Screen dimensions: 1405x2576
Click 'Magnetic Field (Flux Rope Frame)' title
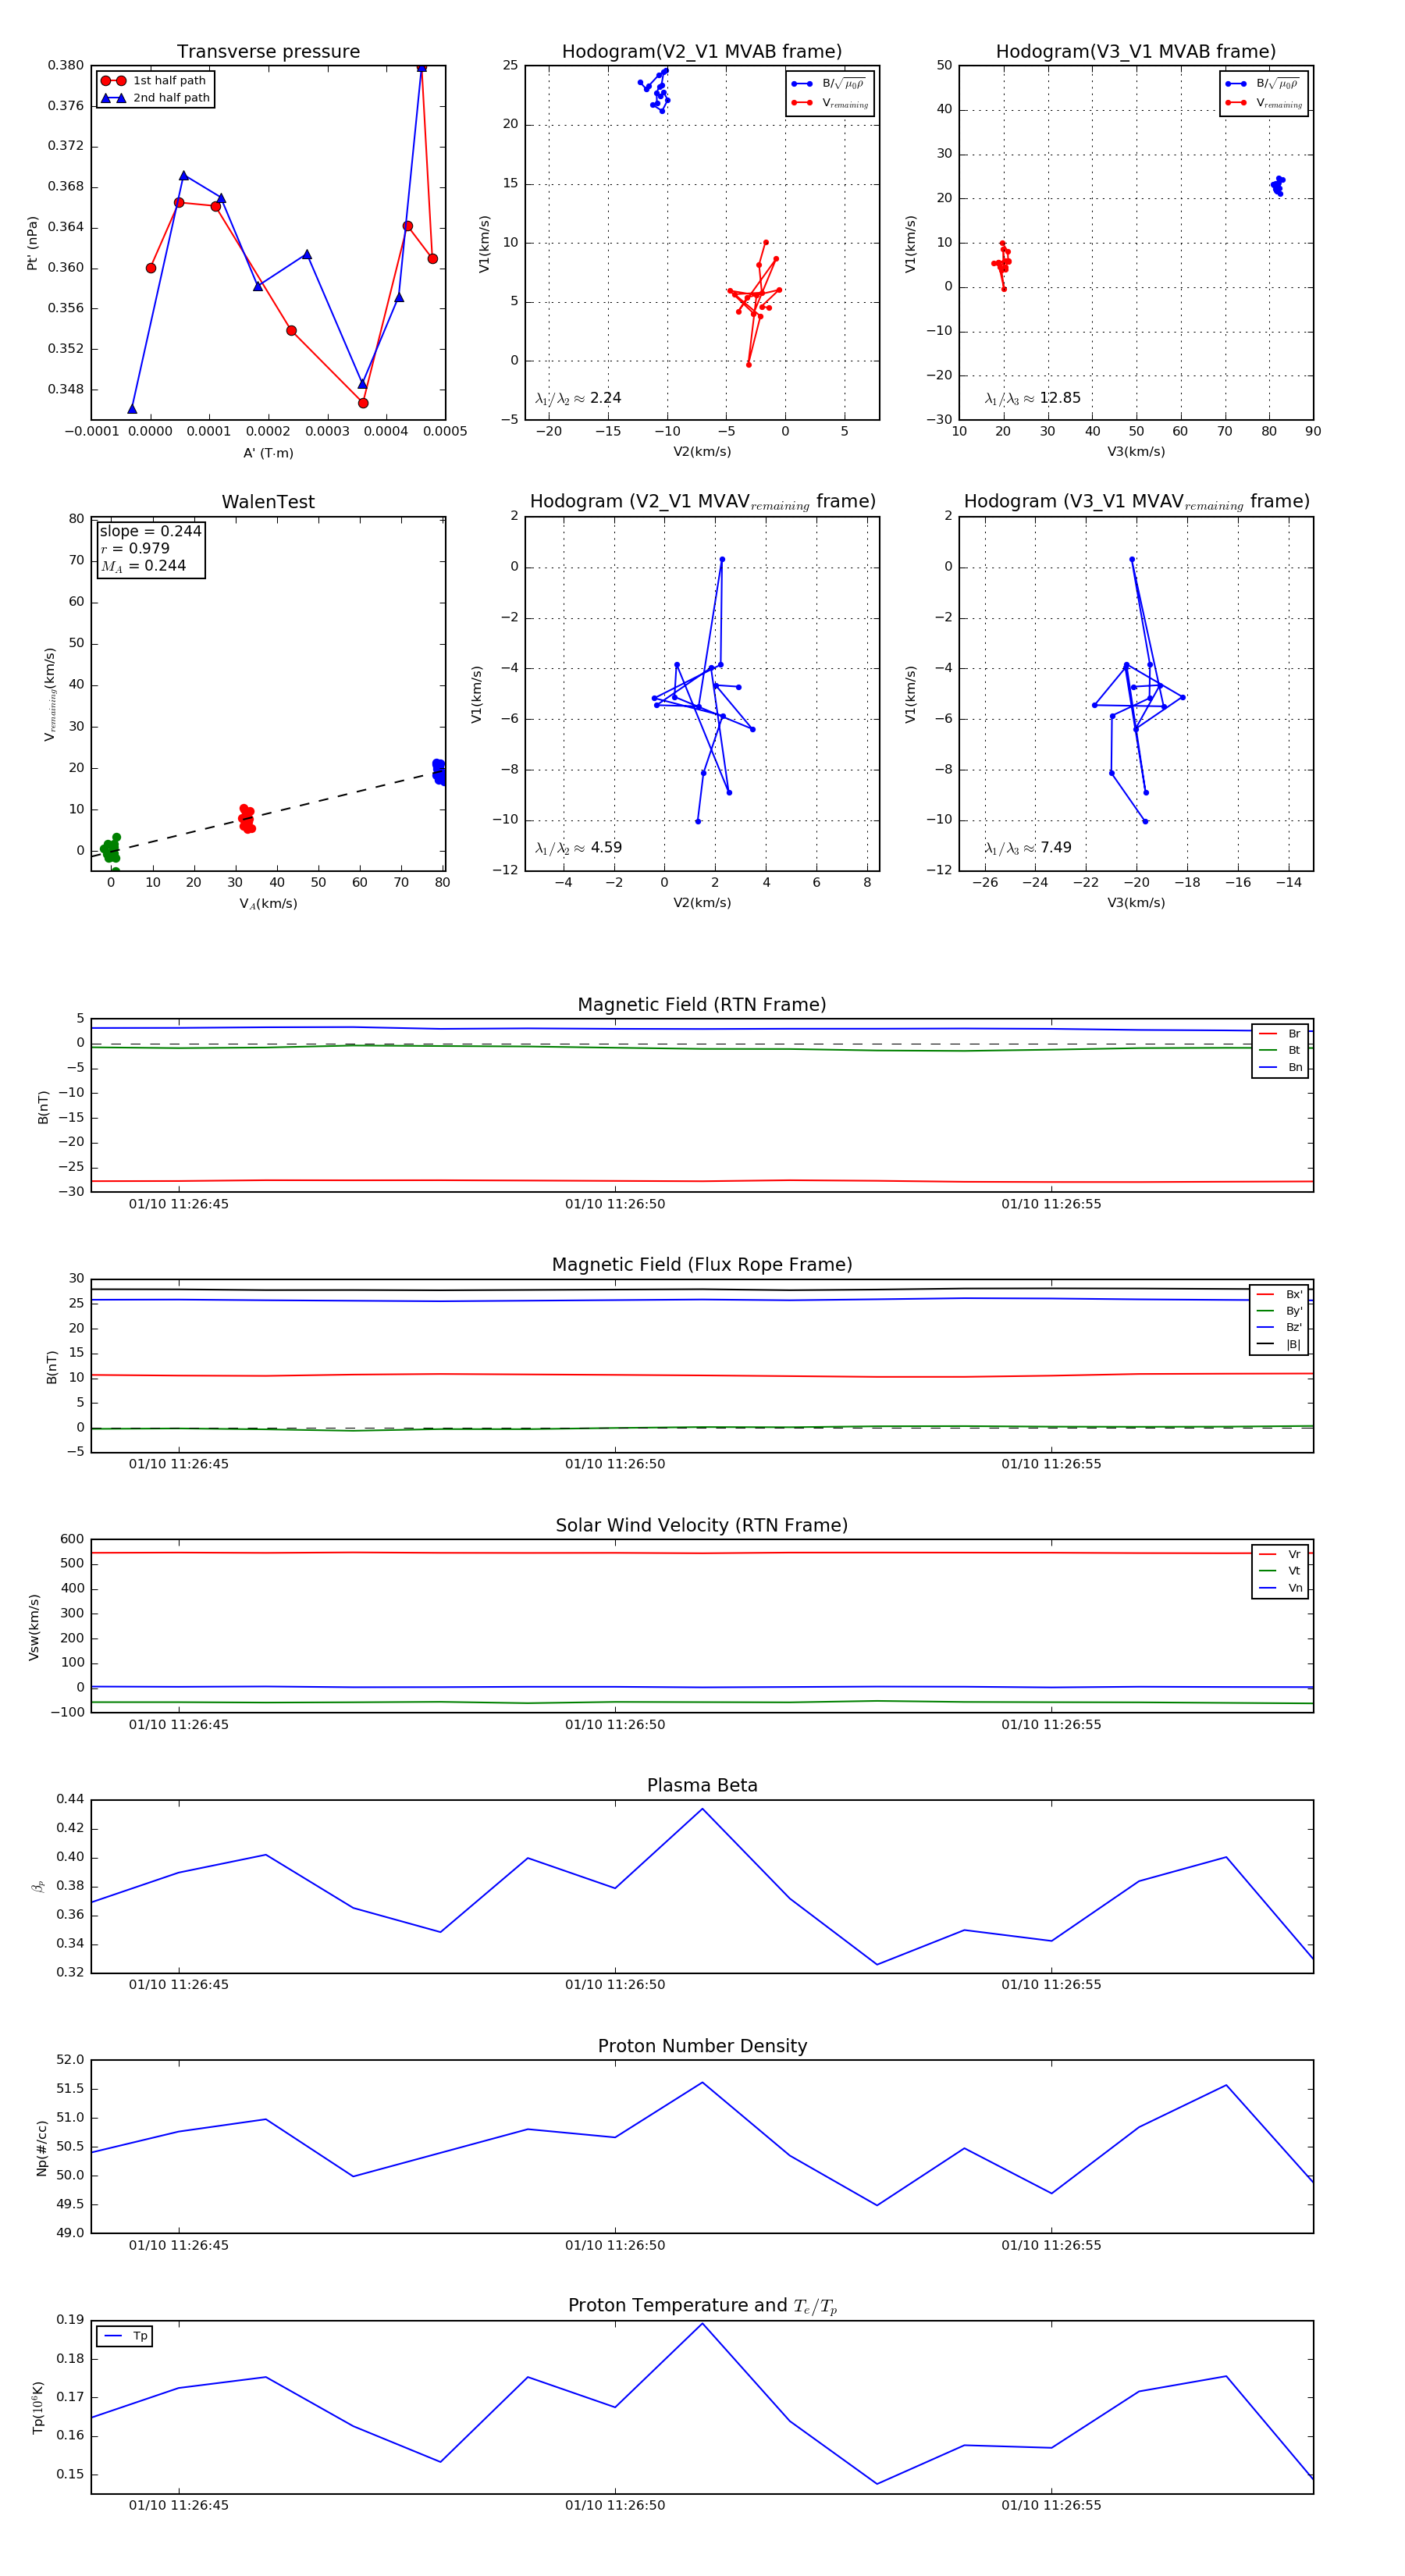pyautogui.click(x=702, y=1265)
